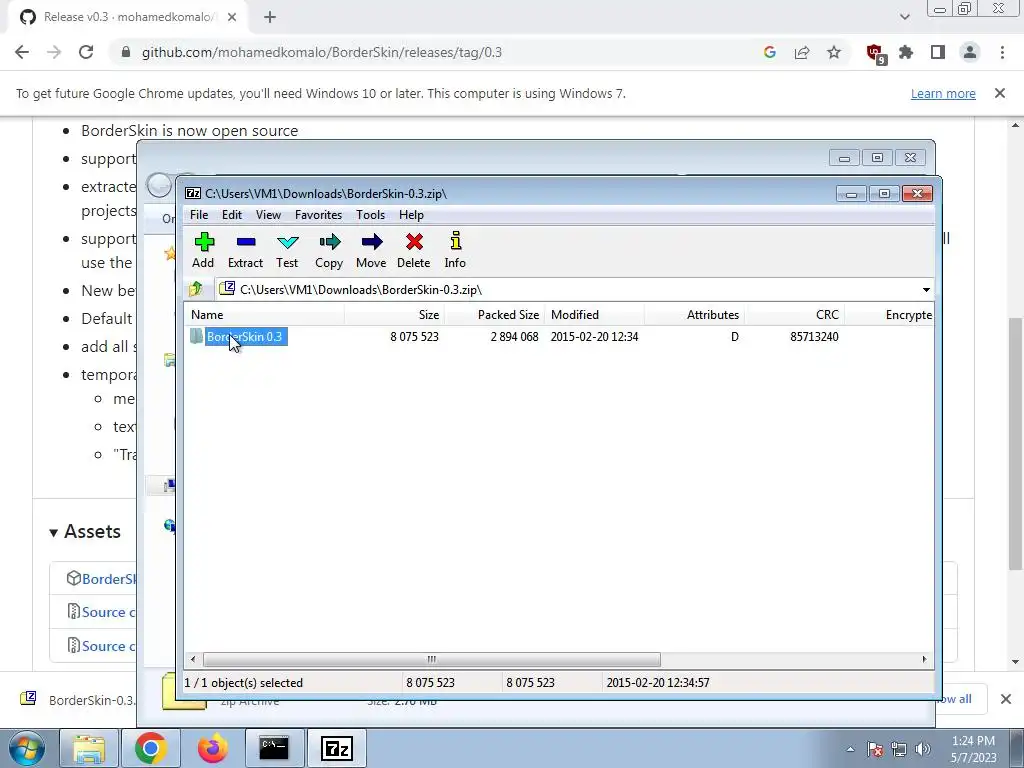Click the right arrow of 7-Zip horizontal scrollbar

click(x=924, y=660)
